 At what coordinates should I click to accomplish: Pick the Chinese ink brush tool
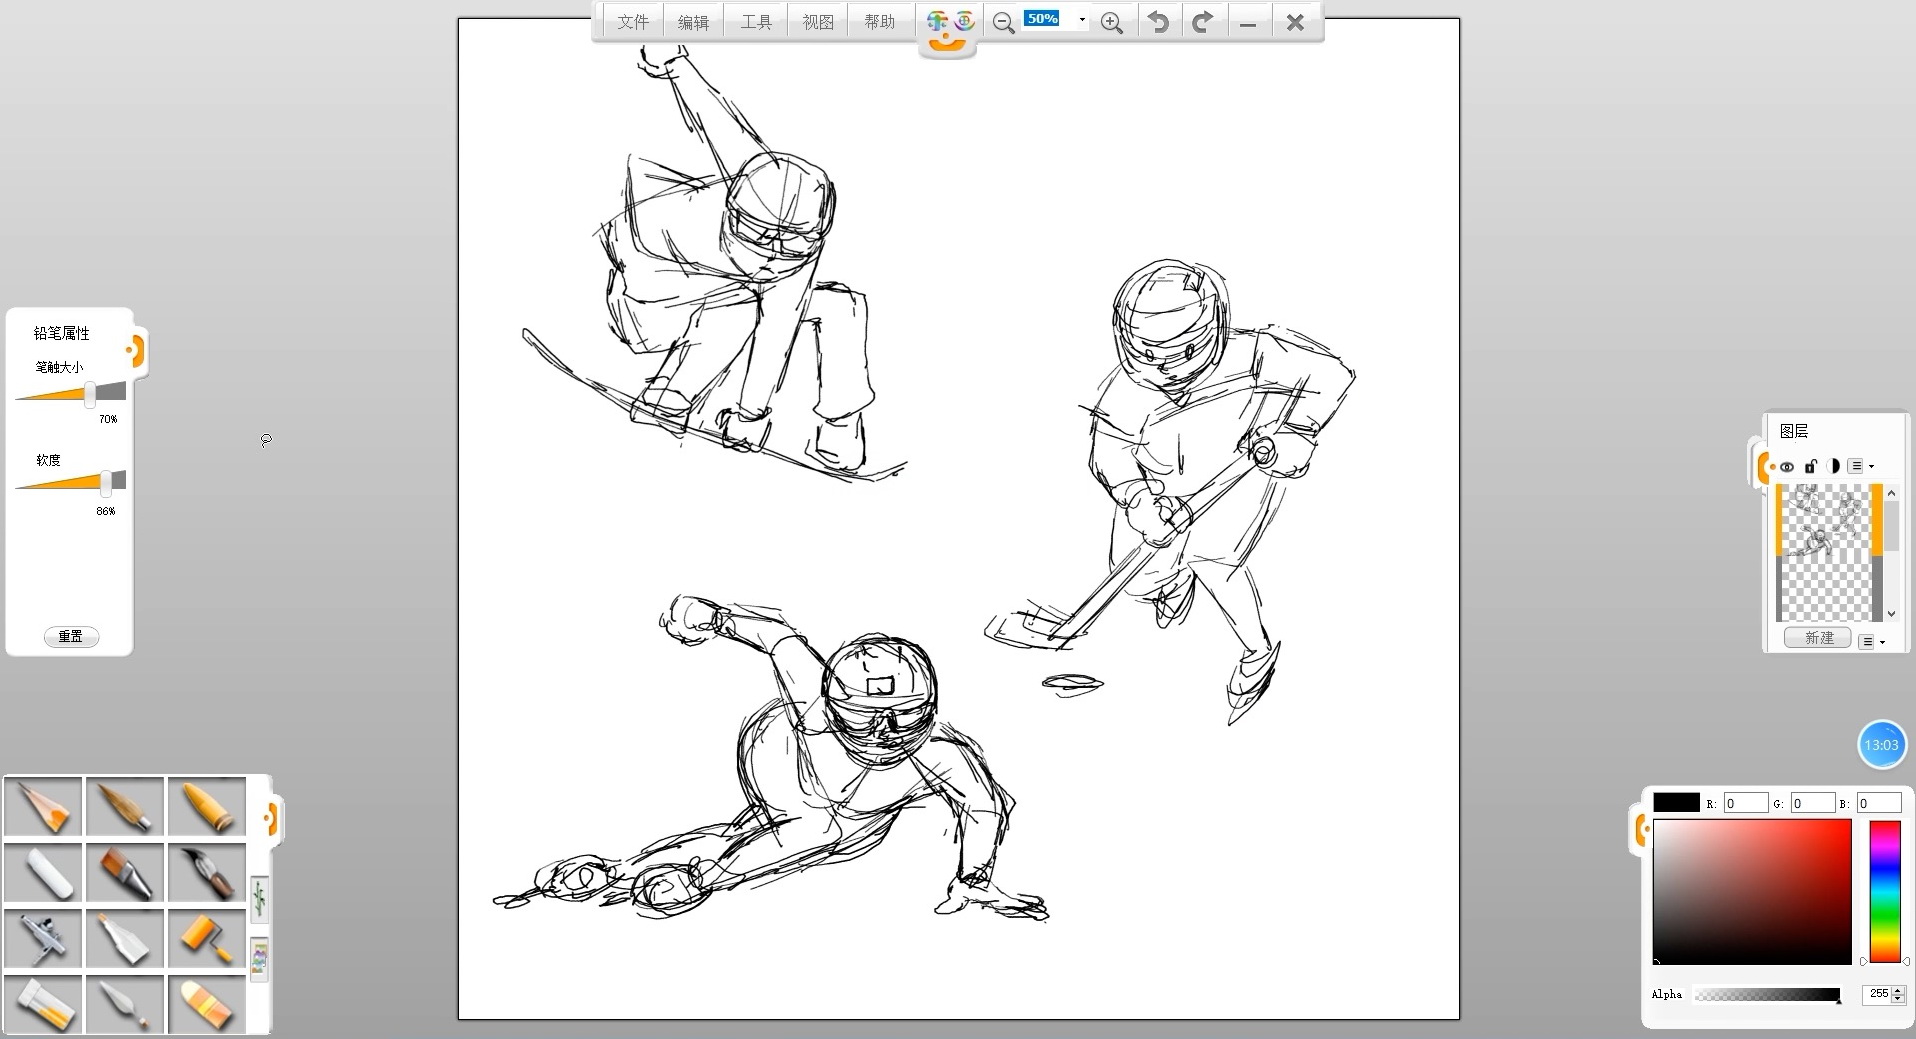click(x=207, y=872)
